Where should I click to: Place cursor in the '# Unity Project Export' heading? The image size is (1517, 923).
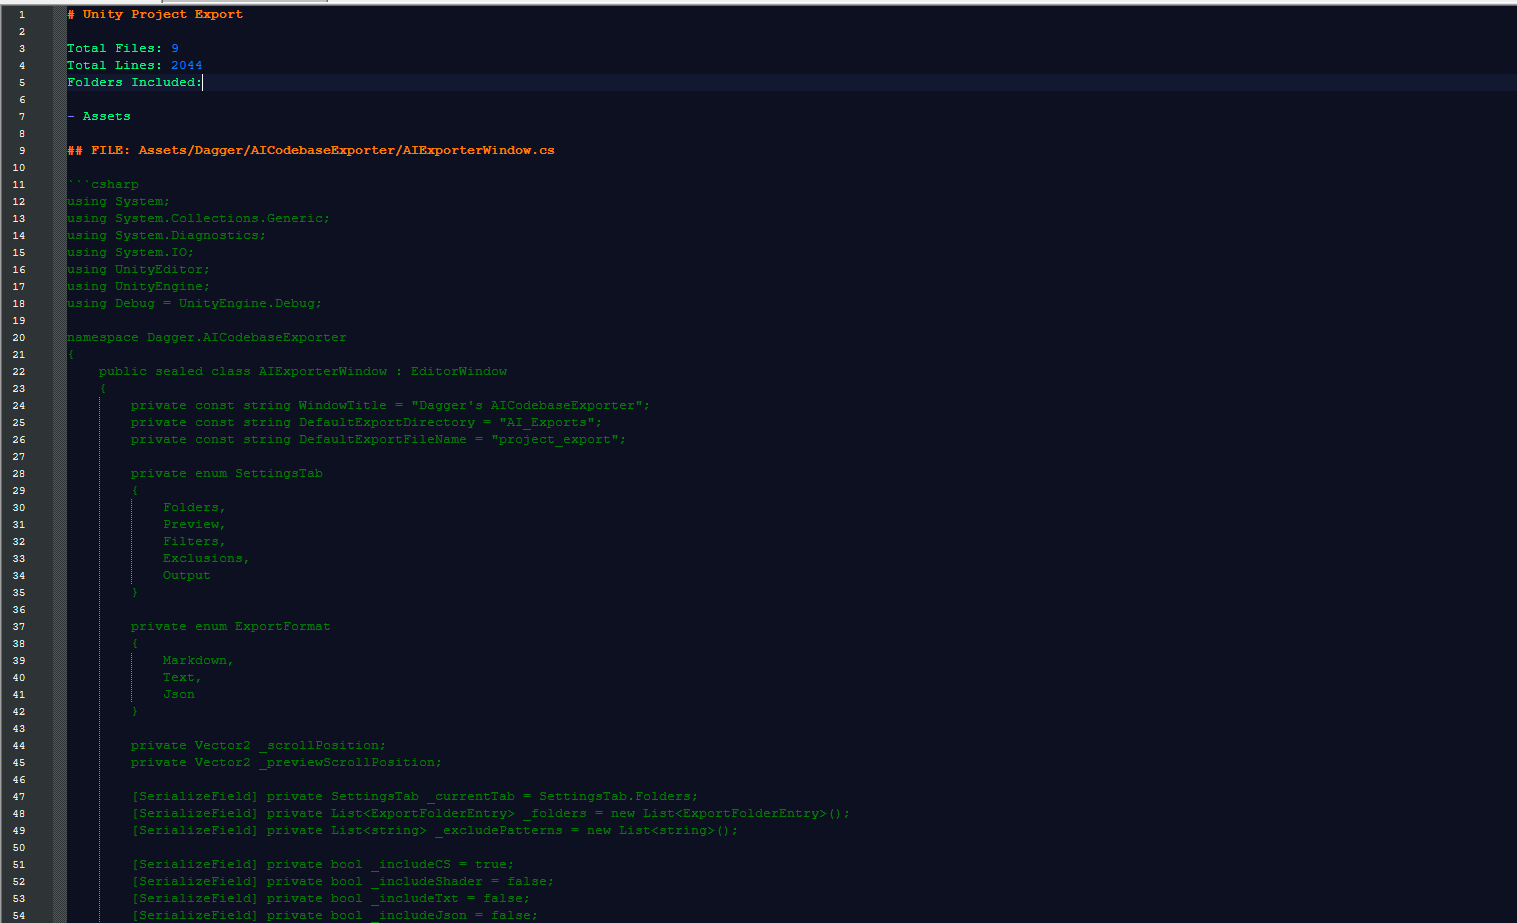pyautogui.click(x=154, y=14)
